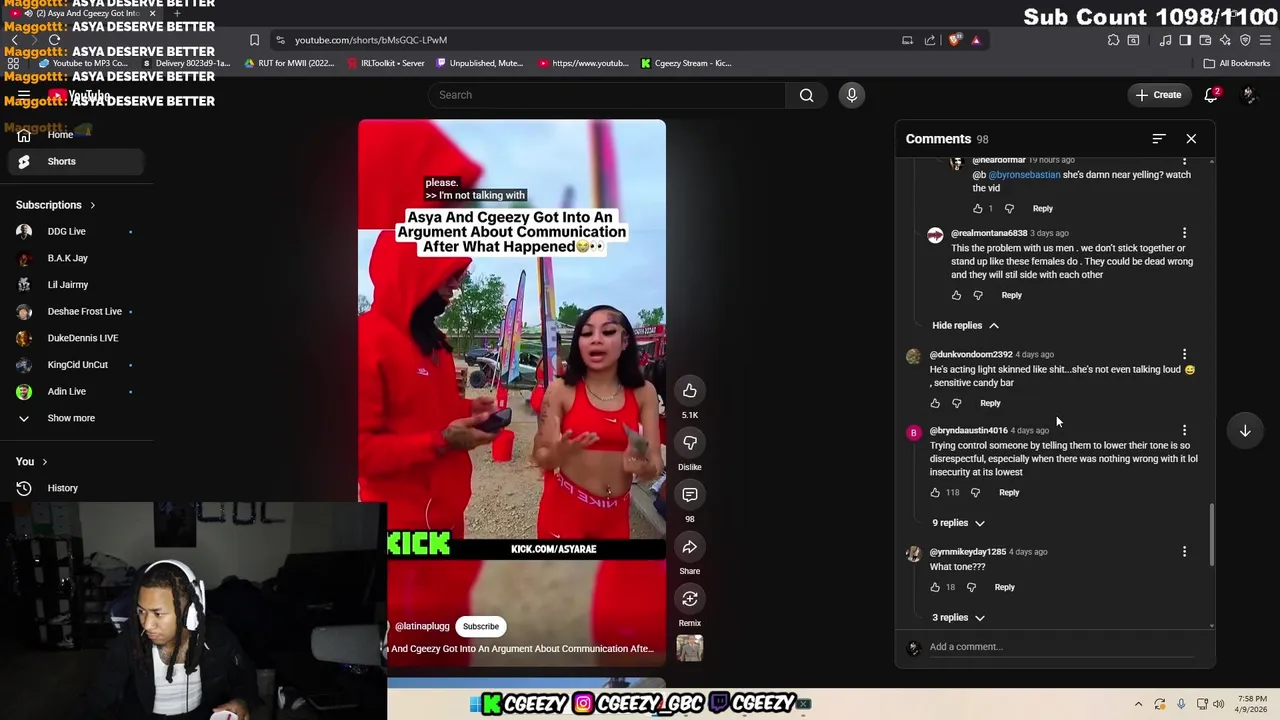The image size is (1280, 720).
Task: Open the Brave Rewards triangle icon
Action: (976, 40)
